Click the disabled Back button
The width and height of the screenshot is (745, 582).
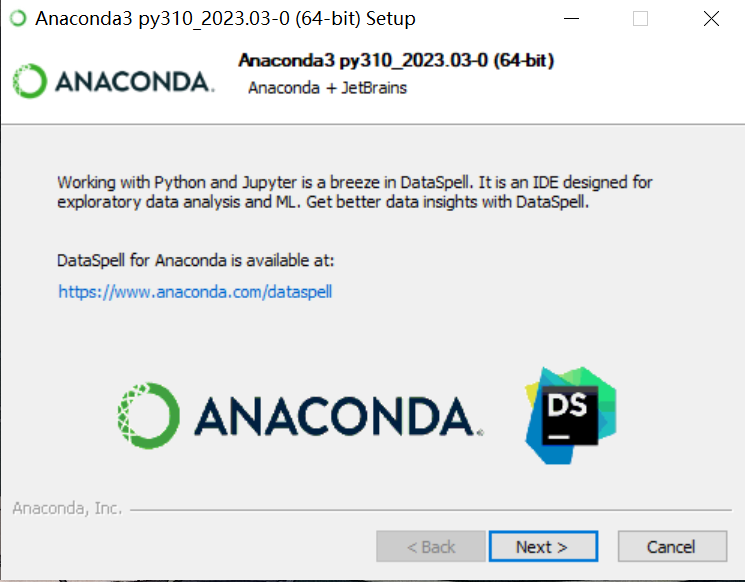(430, 546)
